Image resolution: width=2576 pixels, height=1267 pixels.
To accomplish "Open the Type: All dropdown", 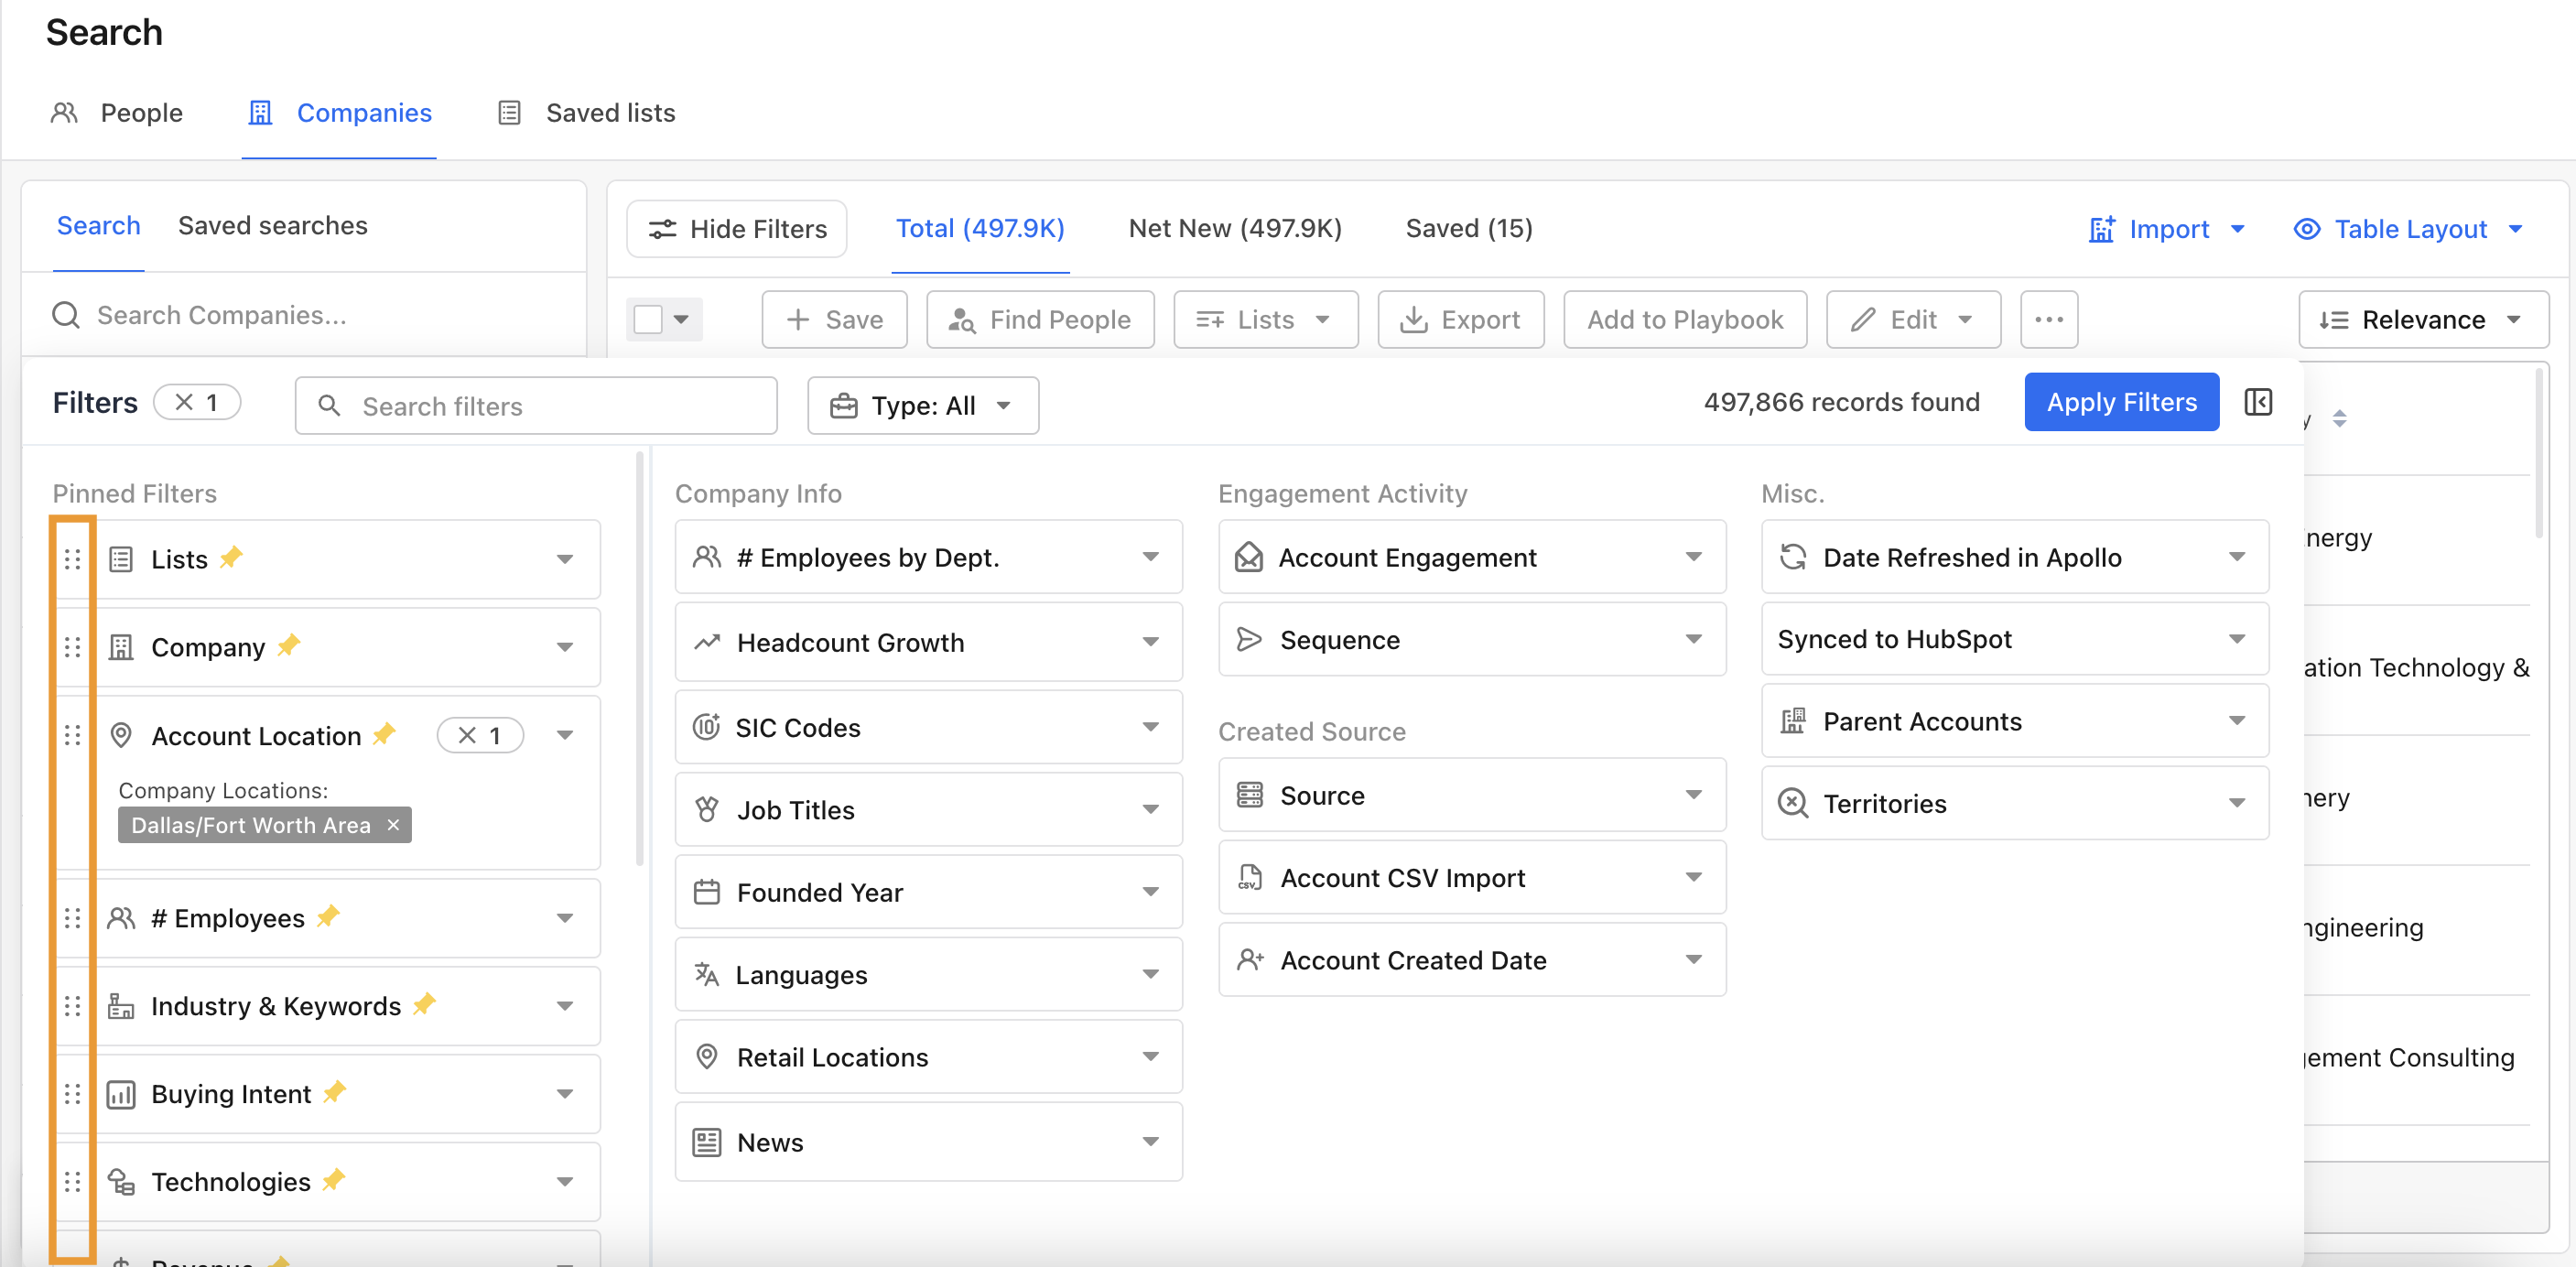I will [x=922, y=405].
